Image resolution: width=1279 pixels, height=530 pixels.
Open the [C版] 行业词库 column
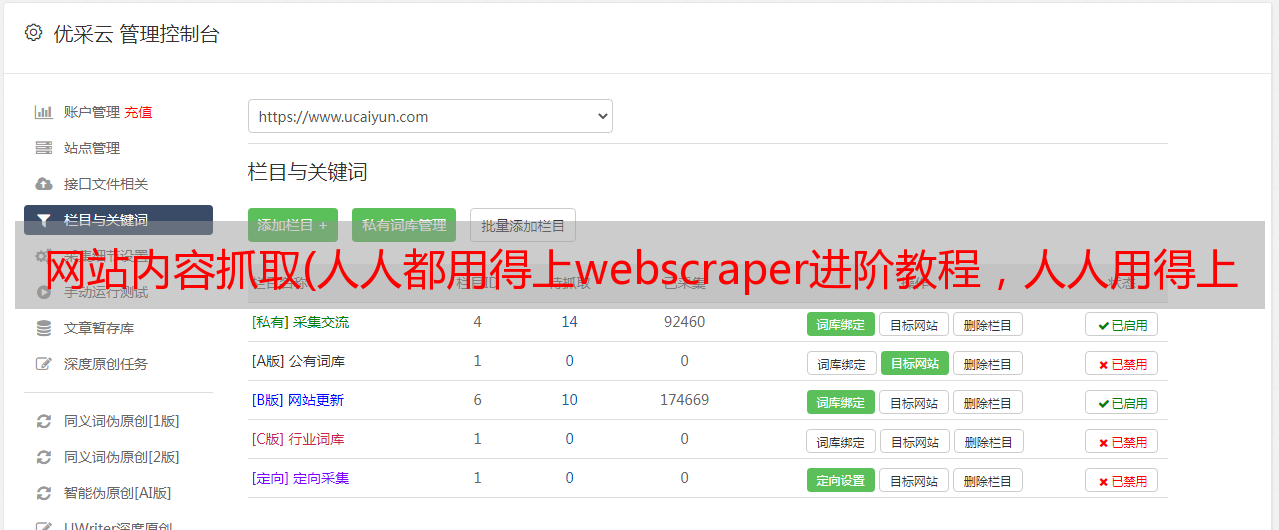click(x=298, y=439)
